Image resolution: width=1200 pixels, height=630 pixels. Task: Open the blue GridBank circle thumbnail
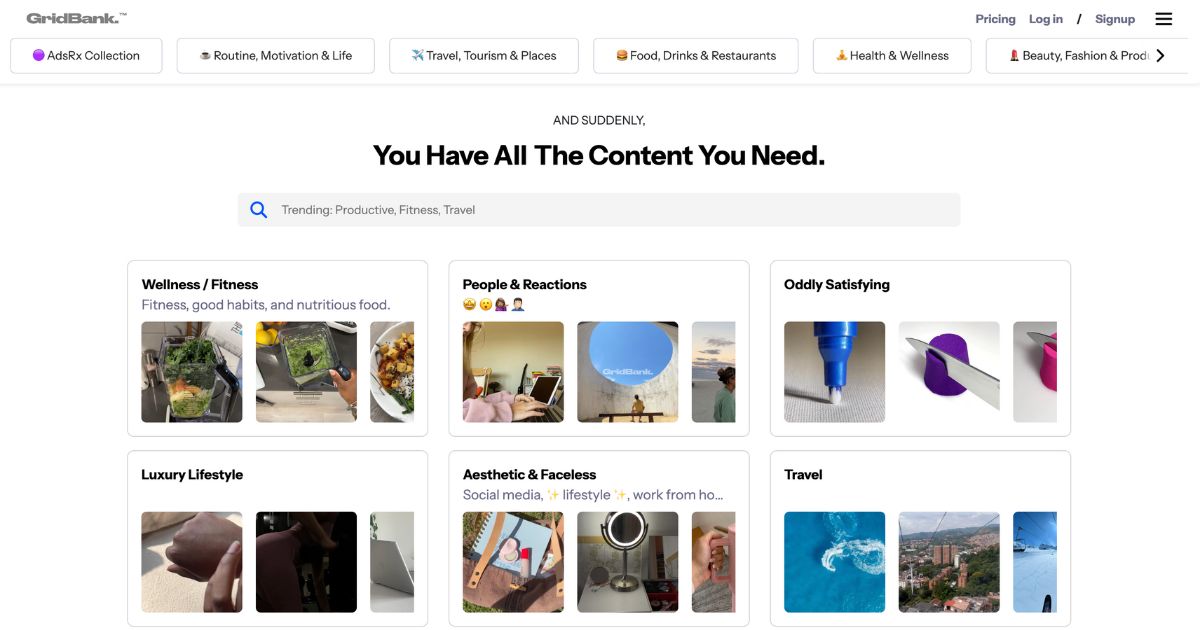click(x=628, y=372)
